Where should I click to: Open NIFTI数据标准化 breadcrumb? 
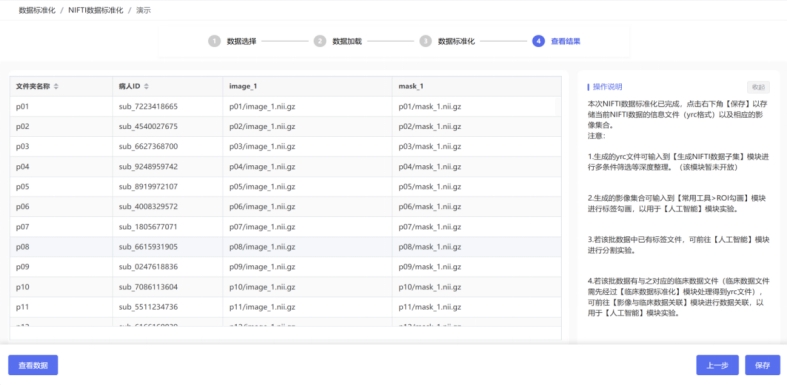96,10
